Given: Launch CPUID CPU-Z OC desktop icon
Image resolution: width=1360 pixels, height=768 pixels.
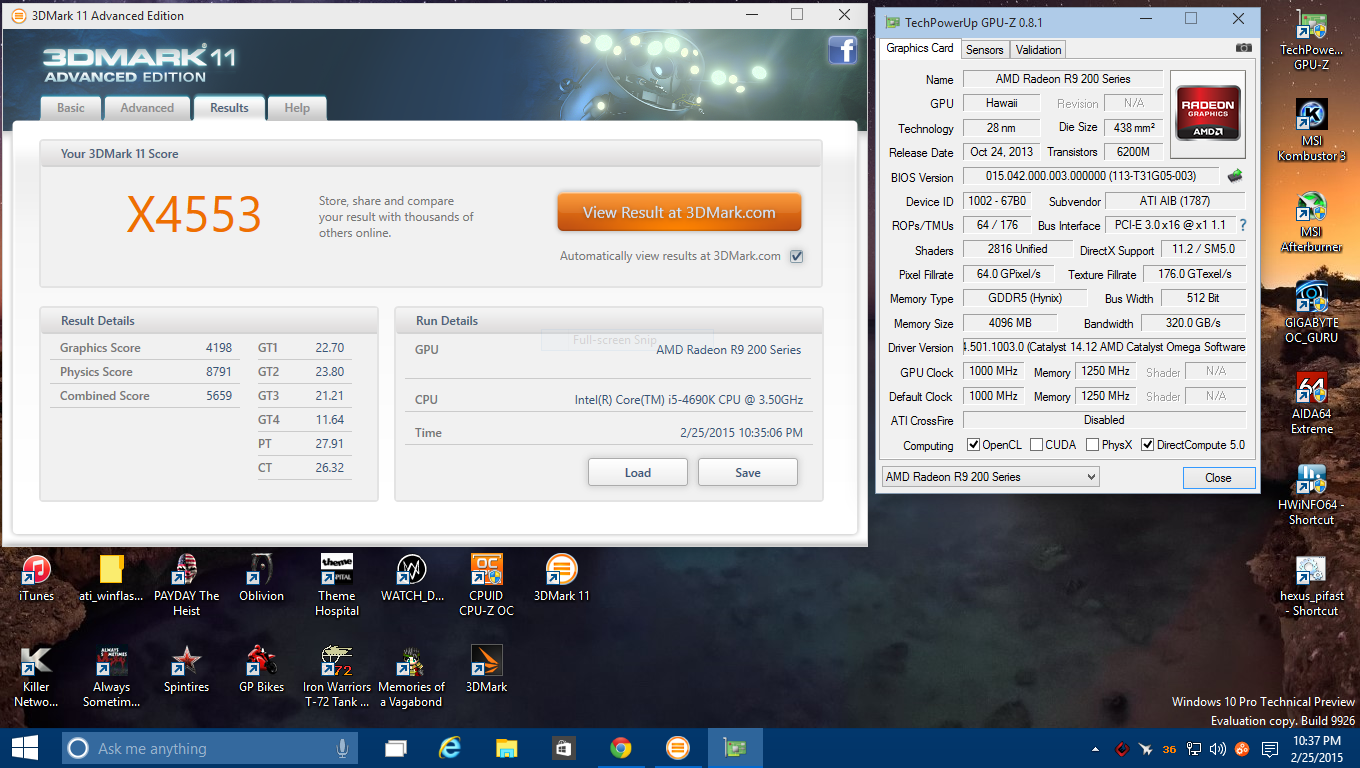Looking at the screenshot, I should coord(487,585).
